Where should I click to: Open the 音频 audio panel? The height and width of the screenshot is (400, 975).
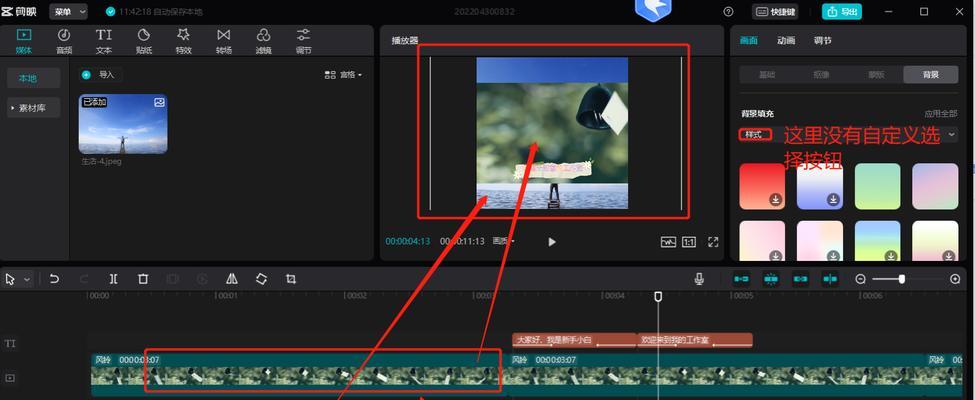(63, 41)
